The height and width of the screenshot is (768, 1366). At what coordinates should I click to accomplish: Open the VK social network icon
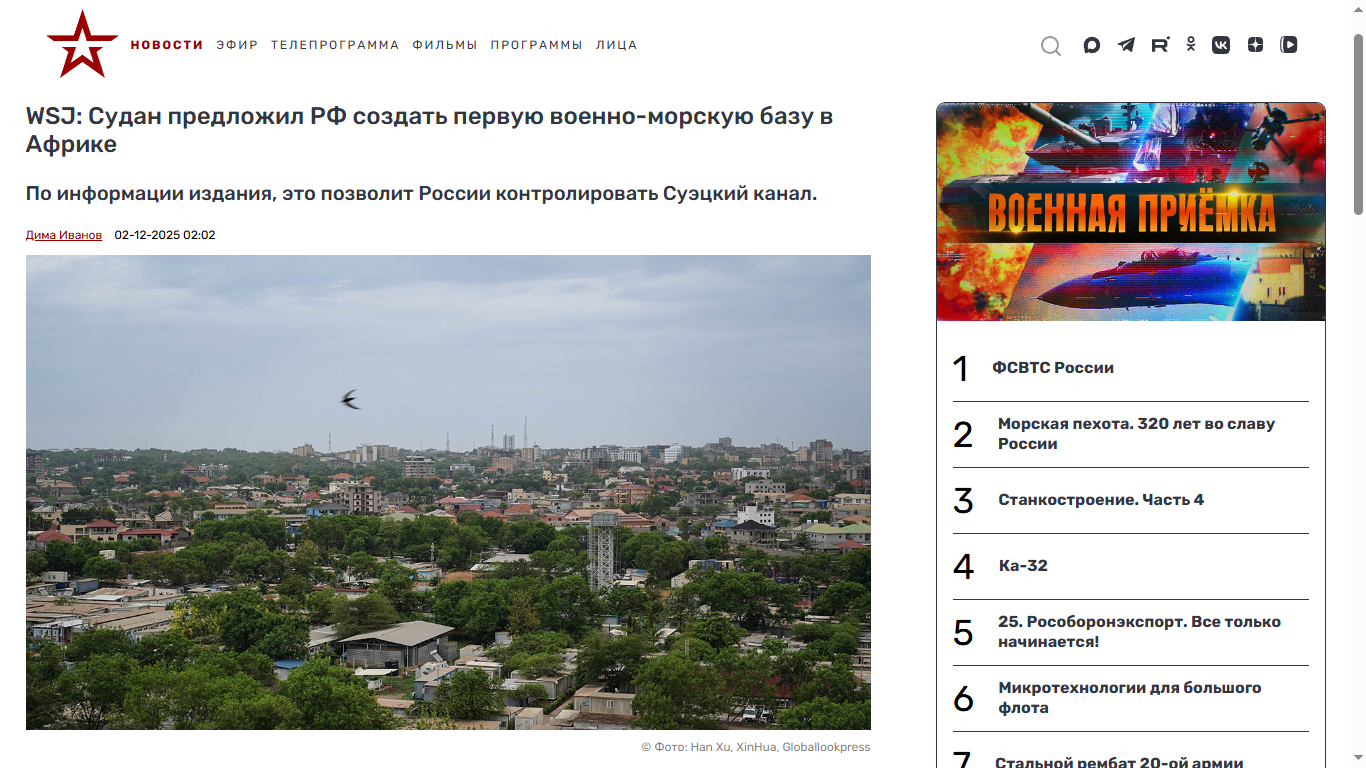1221,45
